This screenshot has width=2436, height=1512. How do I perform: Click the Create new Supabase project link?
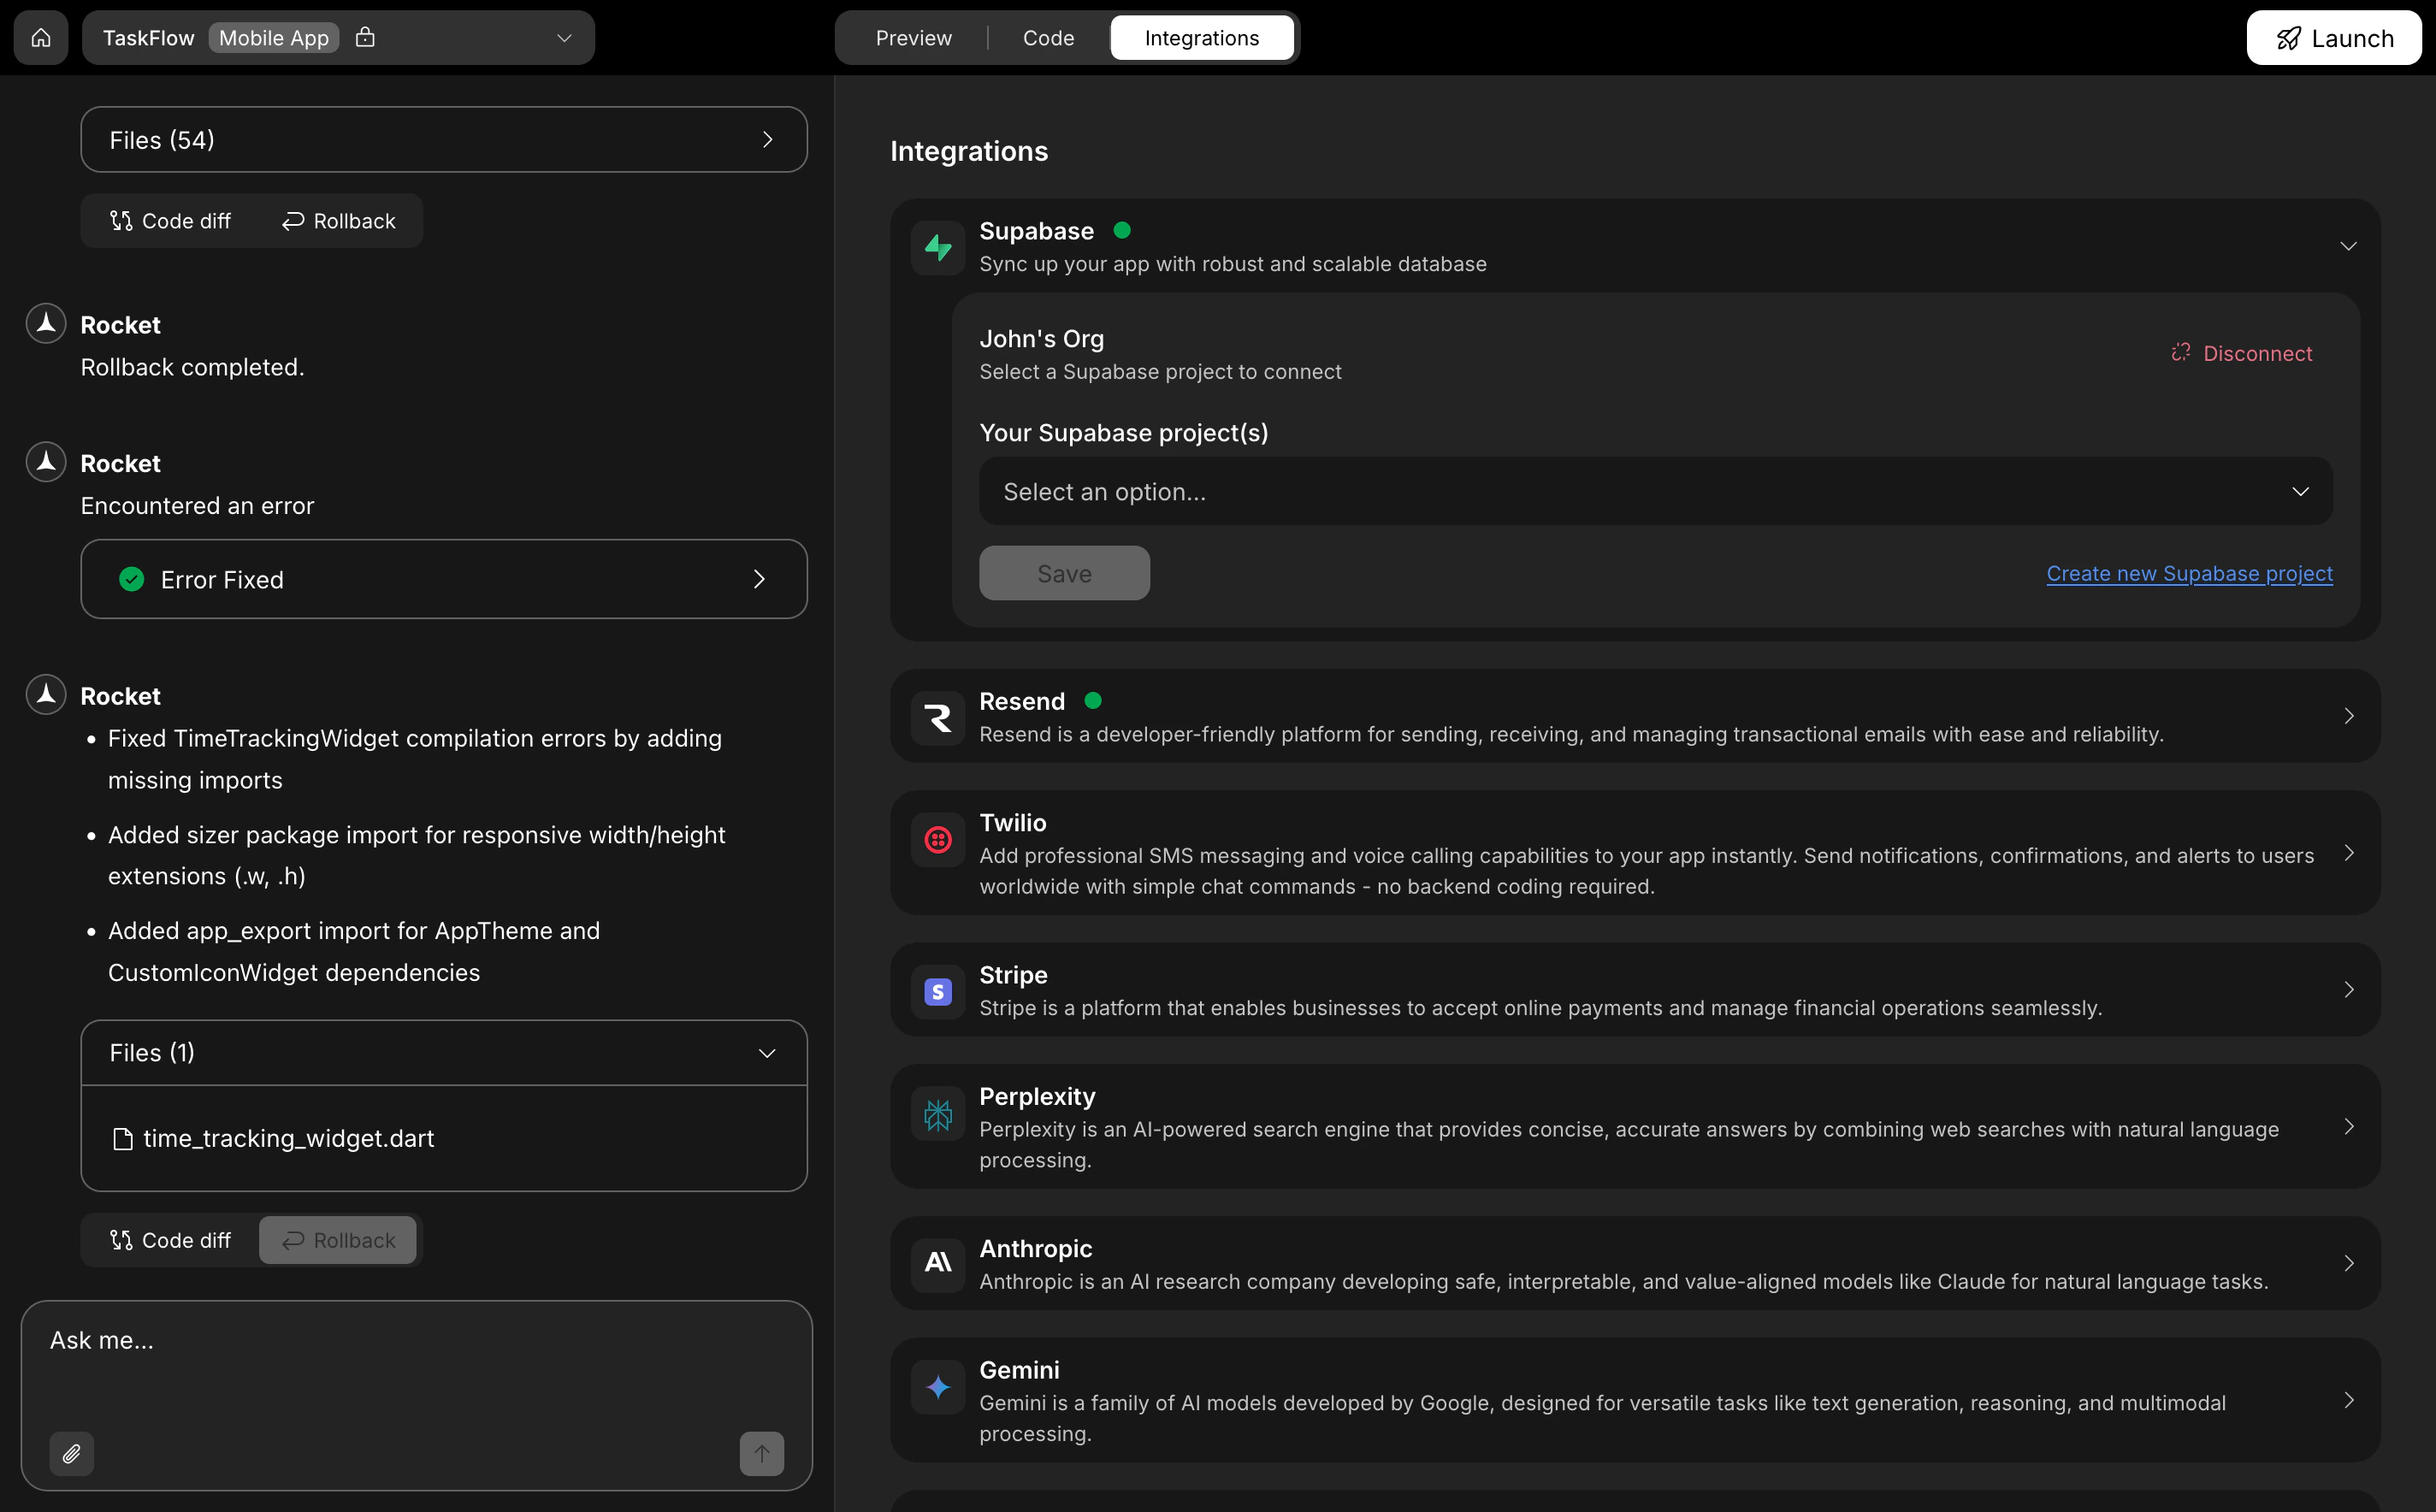tap(2189, 573)
